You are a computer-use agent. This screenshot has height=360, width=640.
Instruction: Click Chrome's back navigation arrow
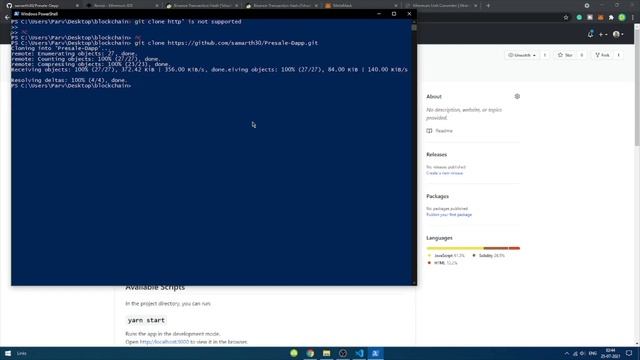pos(7,18)
